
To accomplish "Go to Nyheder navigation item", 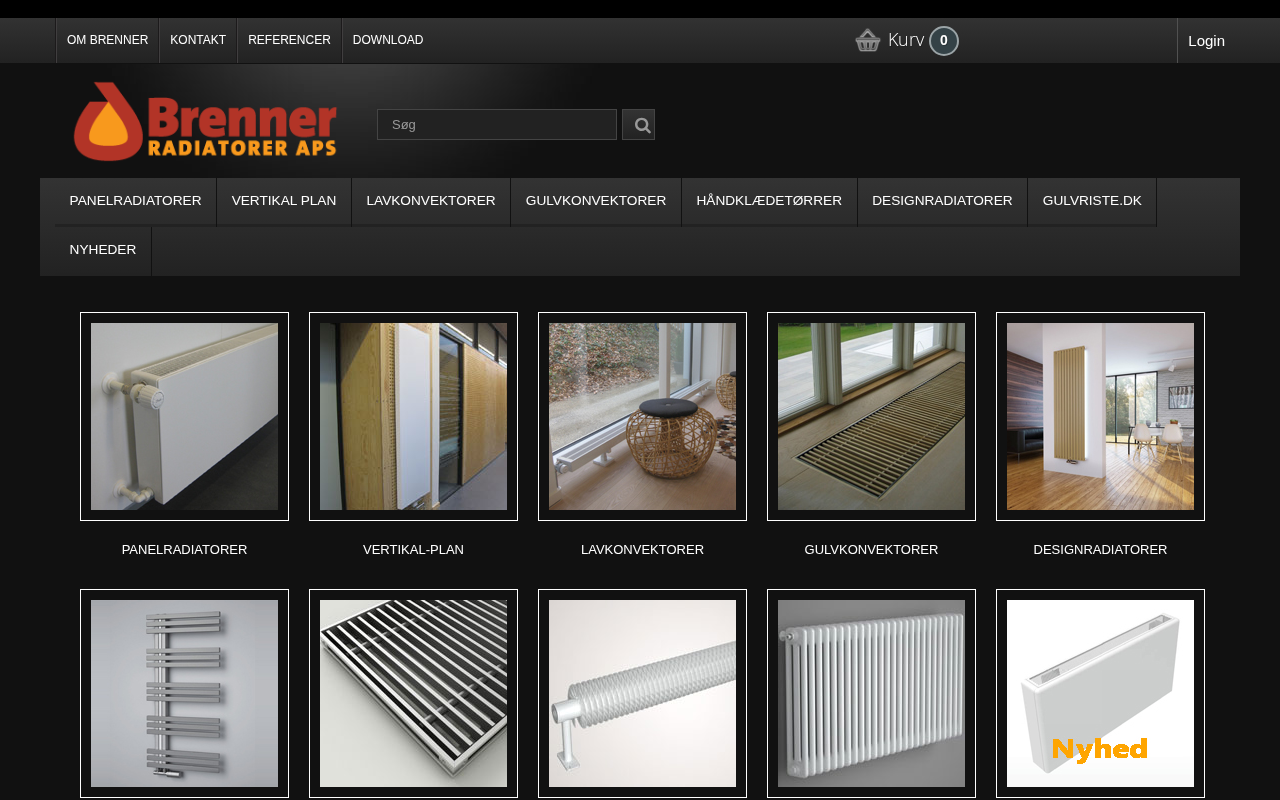I will tap(103, 250).
